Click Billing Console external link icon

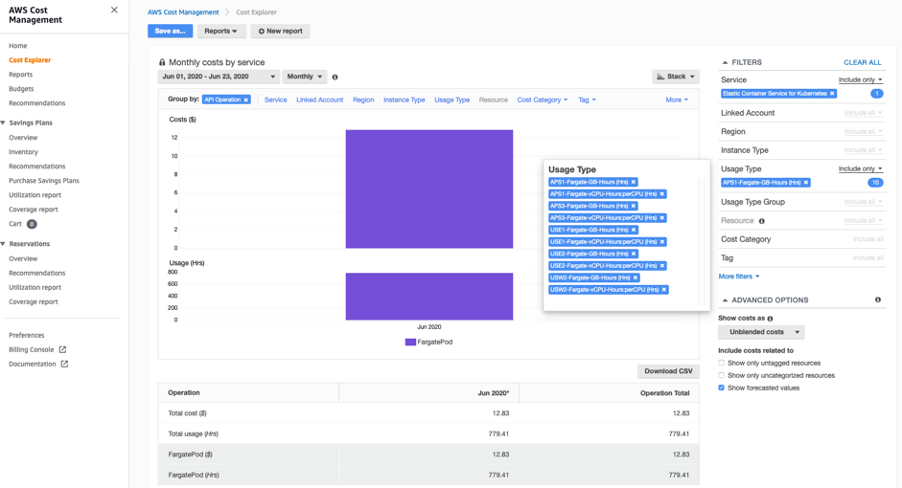point(63,349)
